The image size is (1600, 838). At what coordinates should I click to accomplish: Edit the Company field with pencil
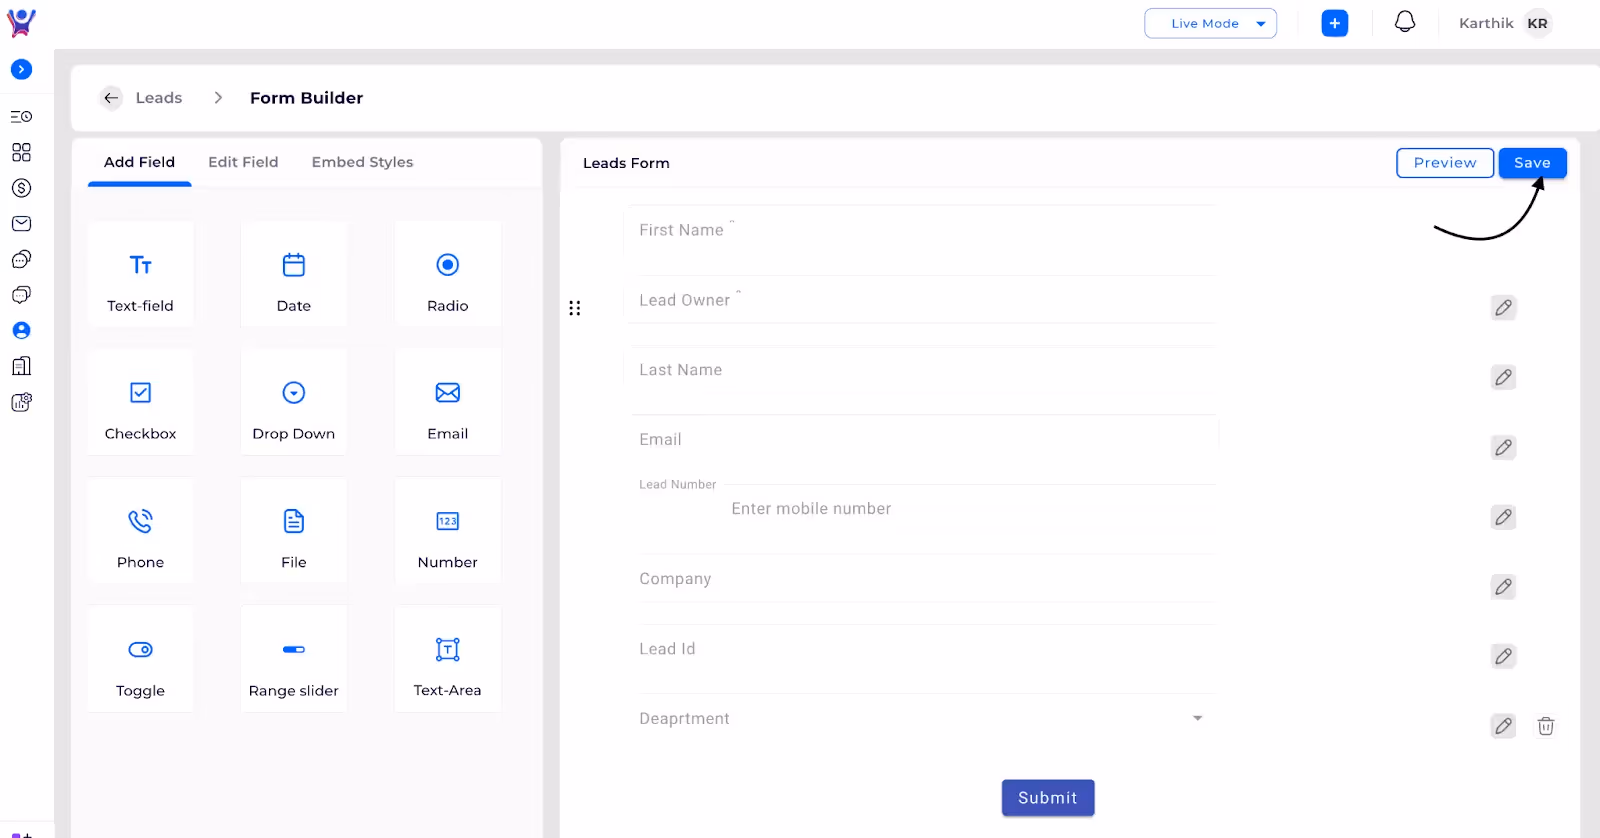click(x=1503, y=587)
